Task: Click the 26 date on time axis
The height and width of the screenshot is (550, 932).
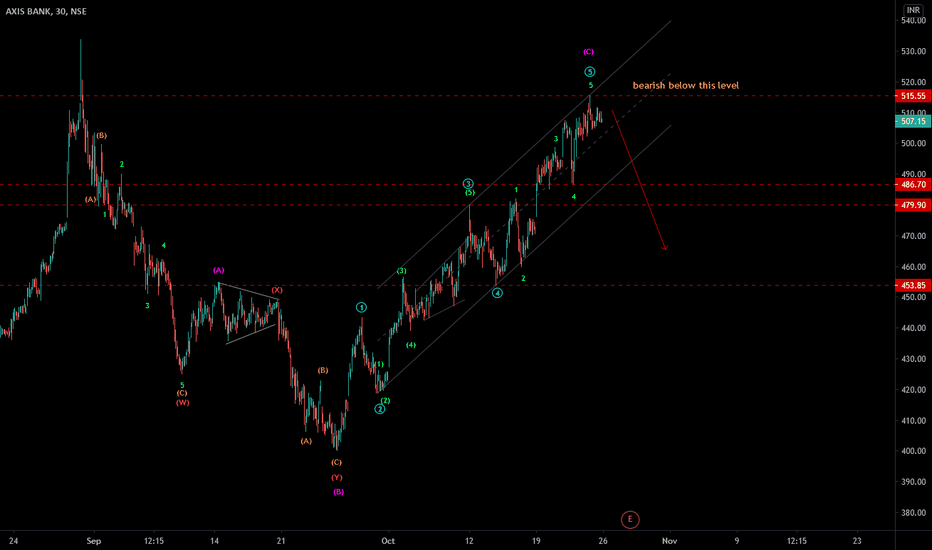Action: 603,541
